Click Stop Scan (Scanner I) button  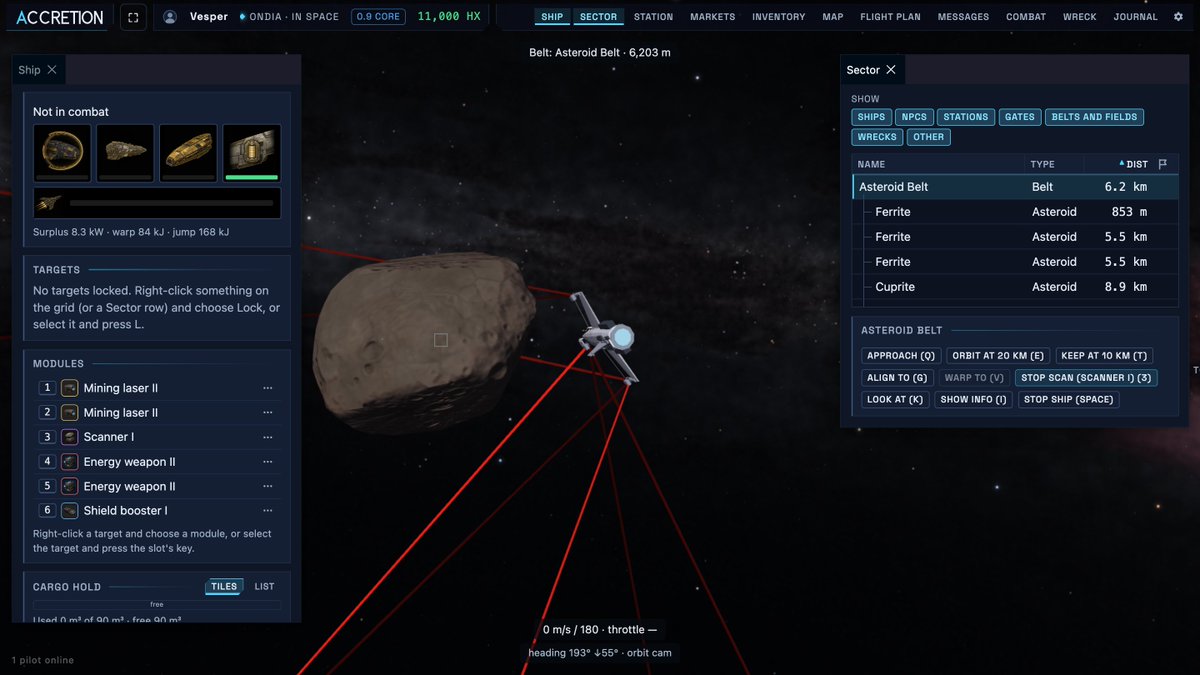pyautogui.click(x=1086, y=378)
